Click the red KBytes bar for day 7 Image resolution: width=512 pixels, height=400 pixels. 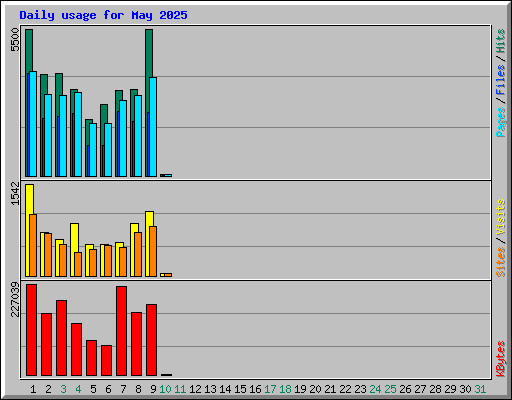pyautogui.click(x=121, y=331)
